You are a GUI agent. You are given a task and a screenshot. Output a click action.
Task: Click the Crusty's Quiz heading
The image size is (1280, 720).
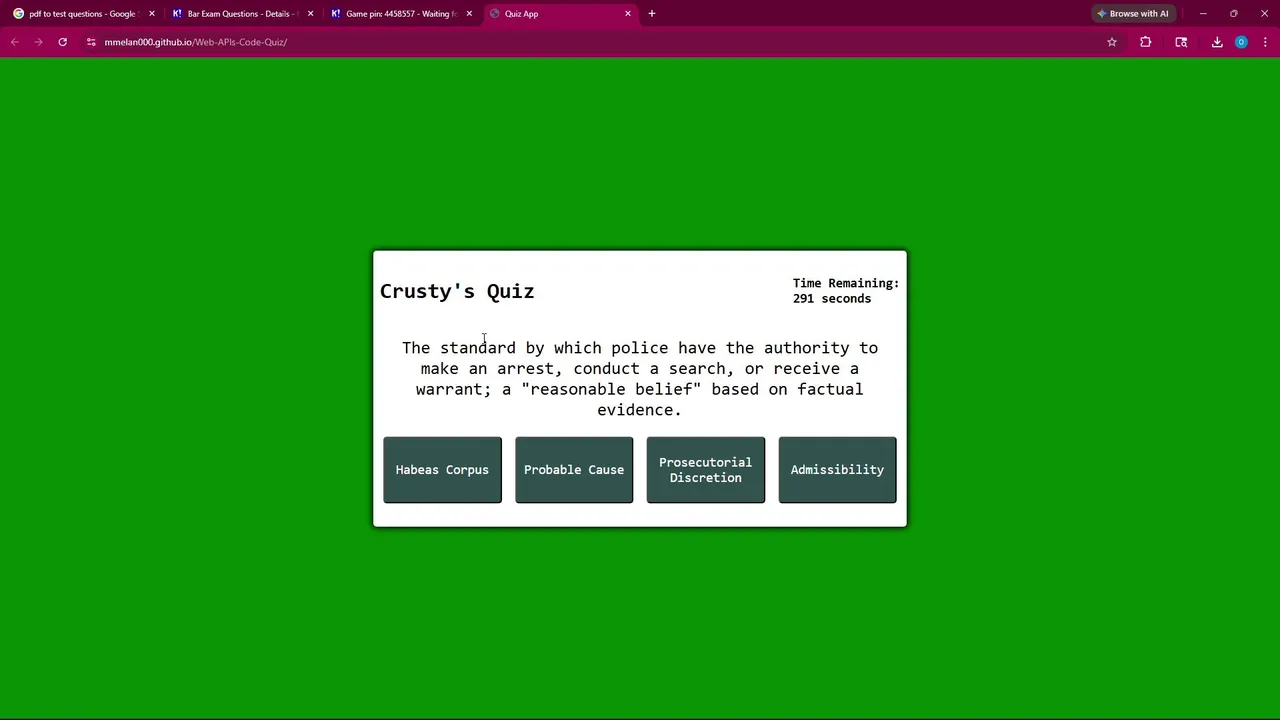(x=457, y=292)
